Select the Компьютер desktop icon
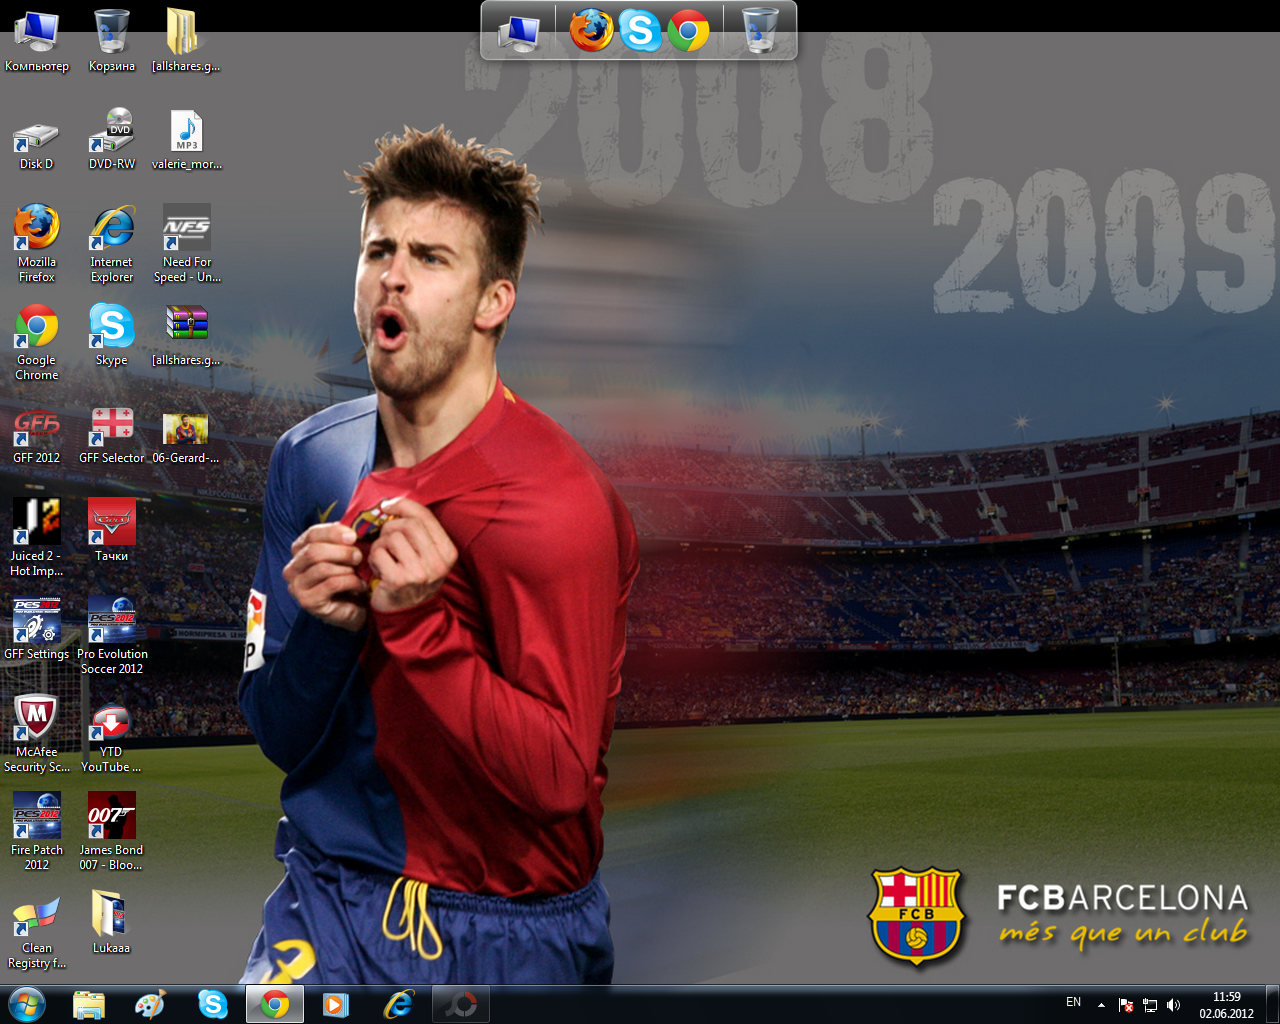This screenshot has width=1280, height=1024. point(37,41)
